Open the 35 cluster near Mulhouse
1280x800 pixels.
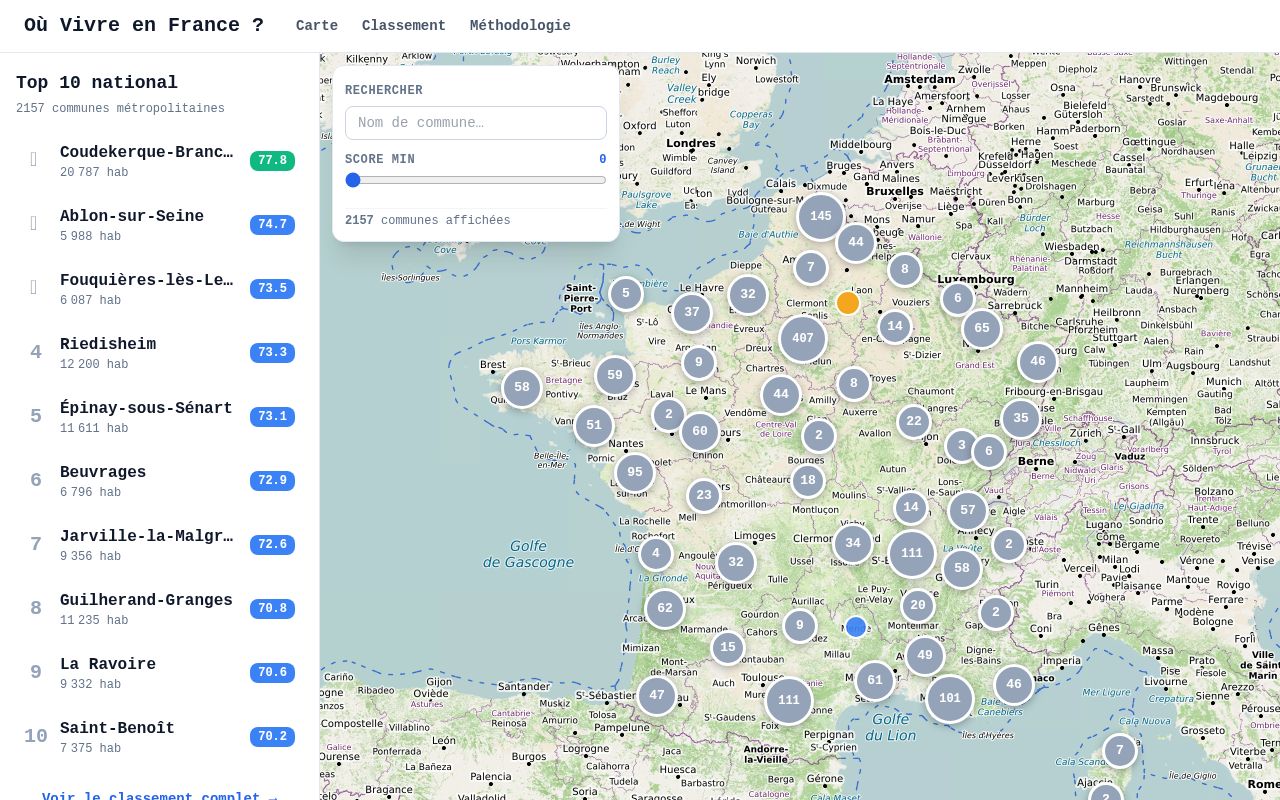click(1021, 419)
